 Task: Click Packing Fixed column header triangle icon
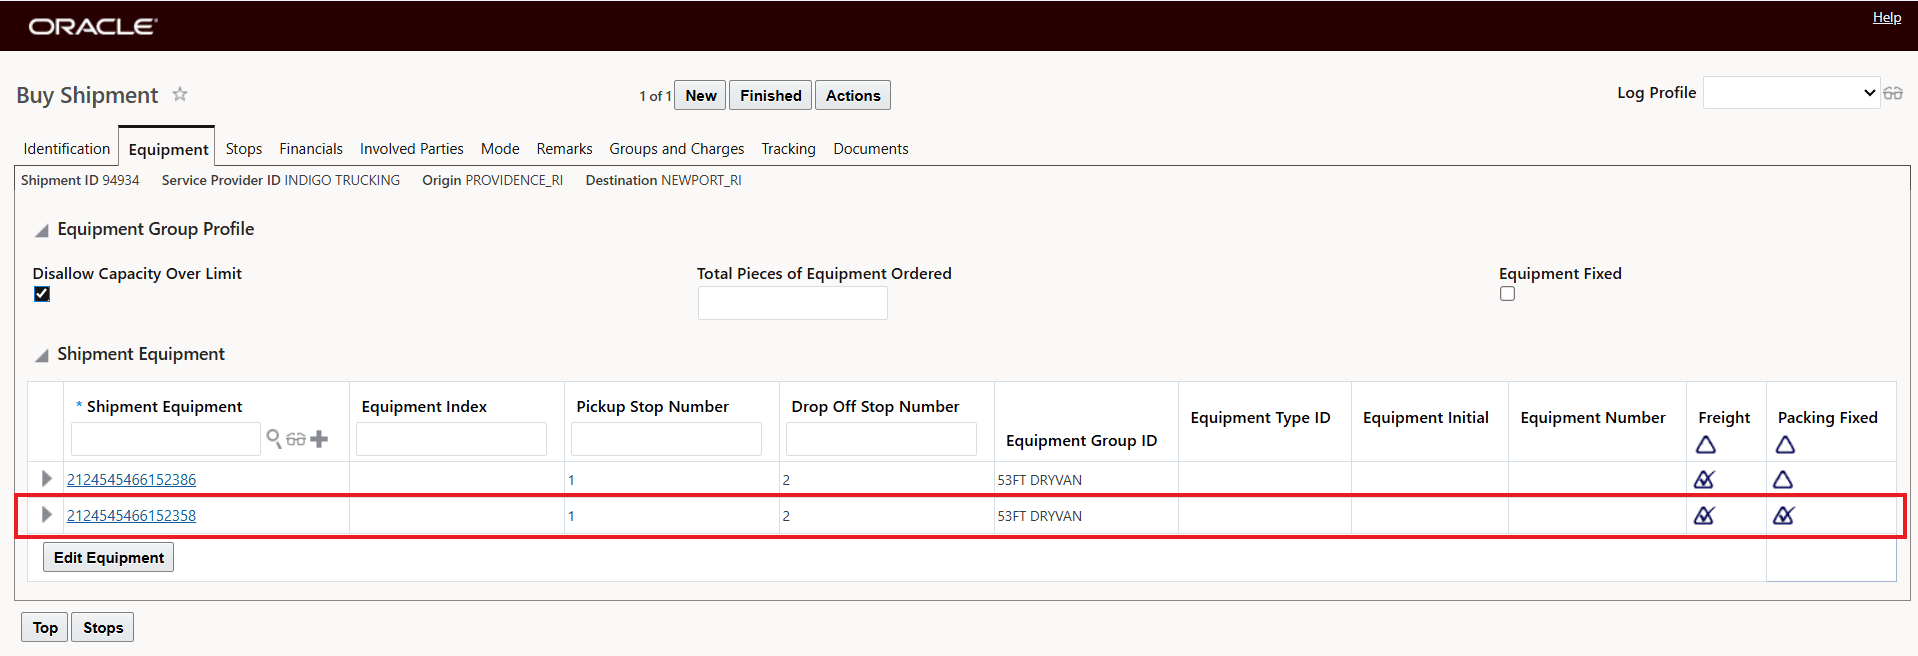click(x=1785, y=445)
